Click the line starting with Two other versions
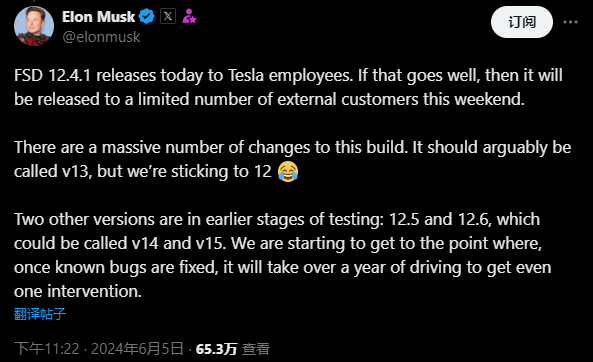This screenshot has height=362, width=593. 277,219
